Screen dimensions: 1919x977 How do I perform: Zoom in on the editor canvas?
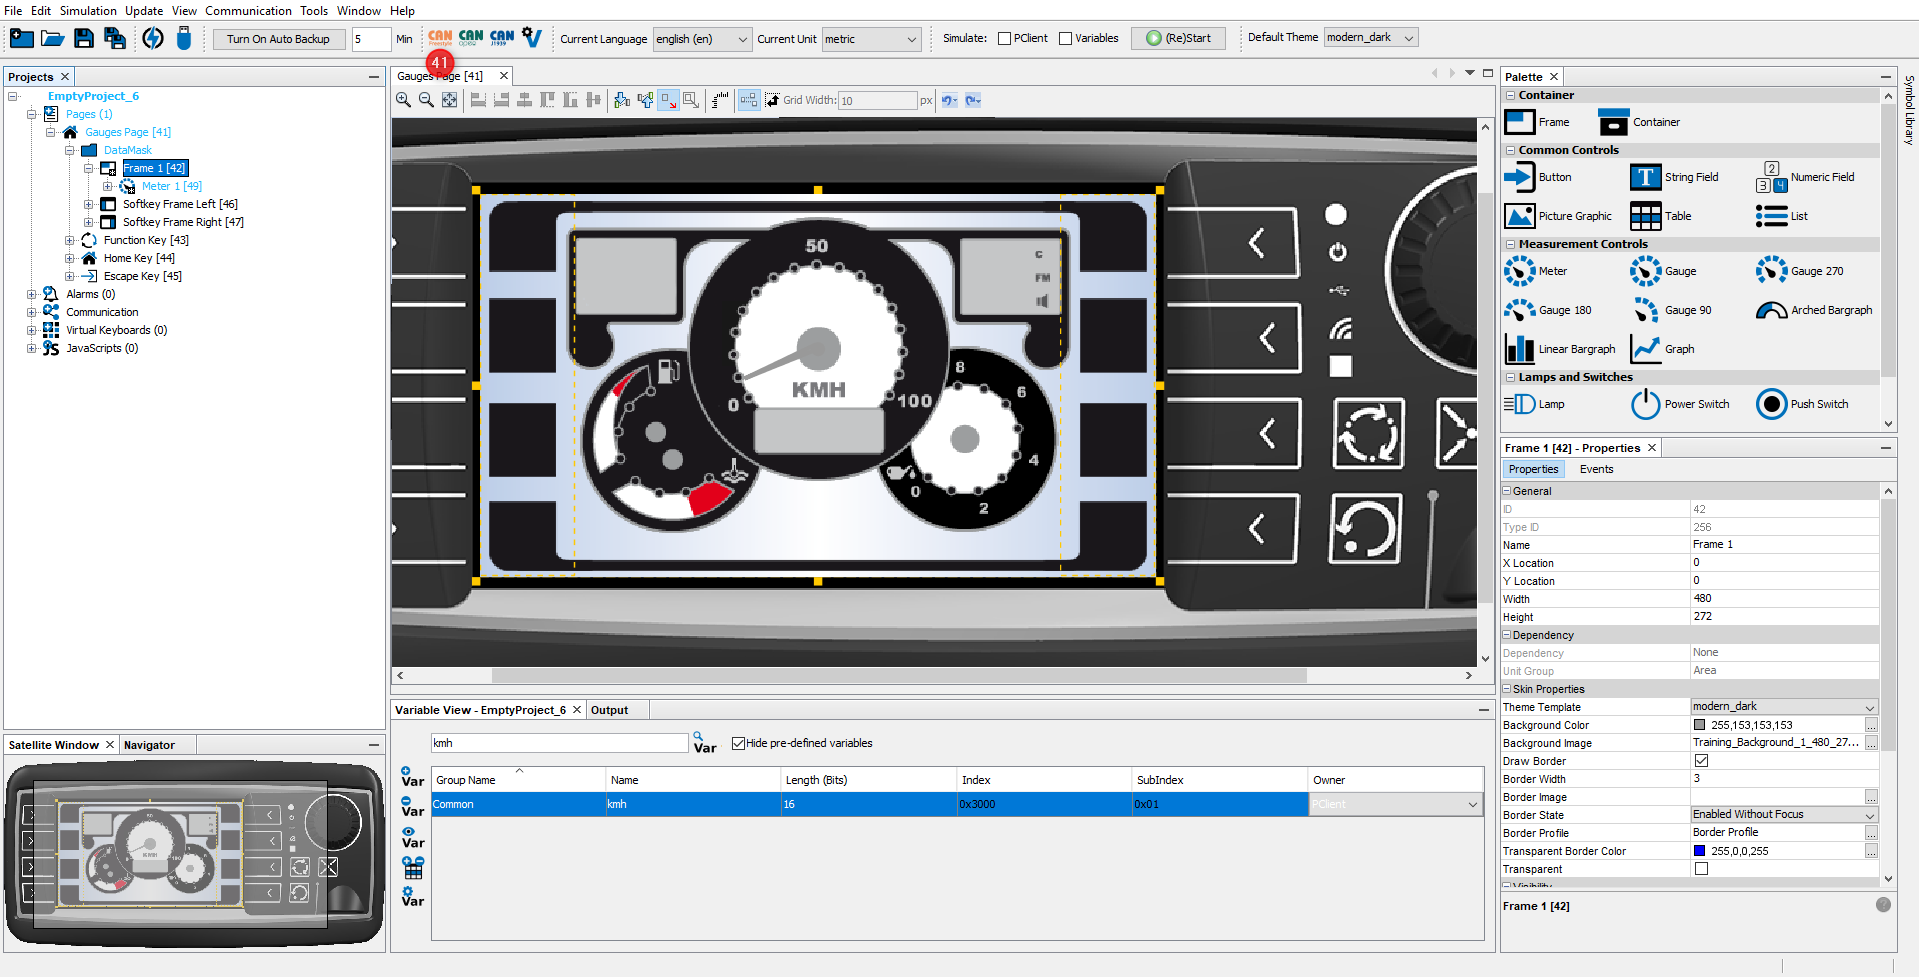[403, 100]
